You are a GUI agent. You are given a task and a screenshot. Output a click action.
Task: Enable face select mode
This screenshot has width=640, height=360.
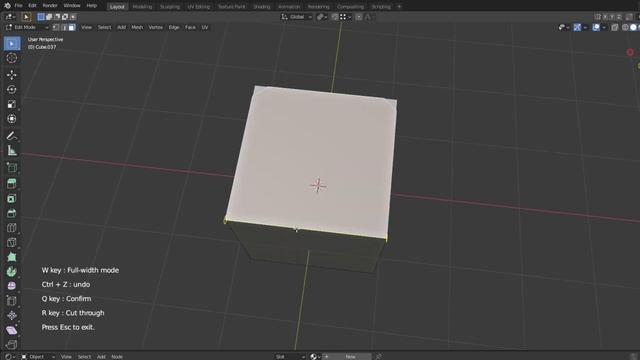point(72,27)
